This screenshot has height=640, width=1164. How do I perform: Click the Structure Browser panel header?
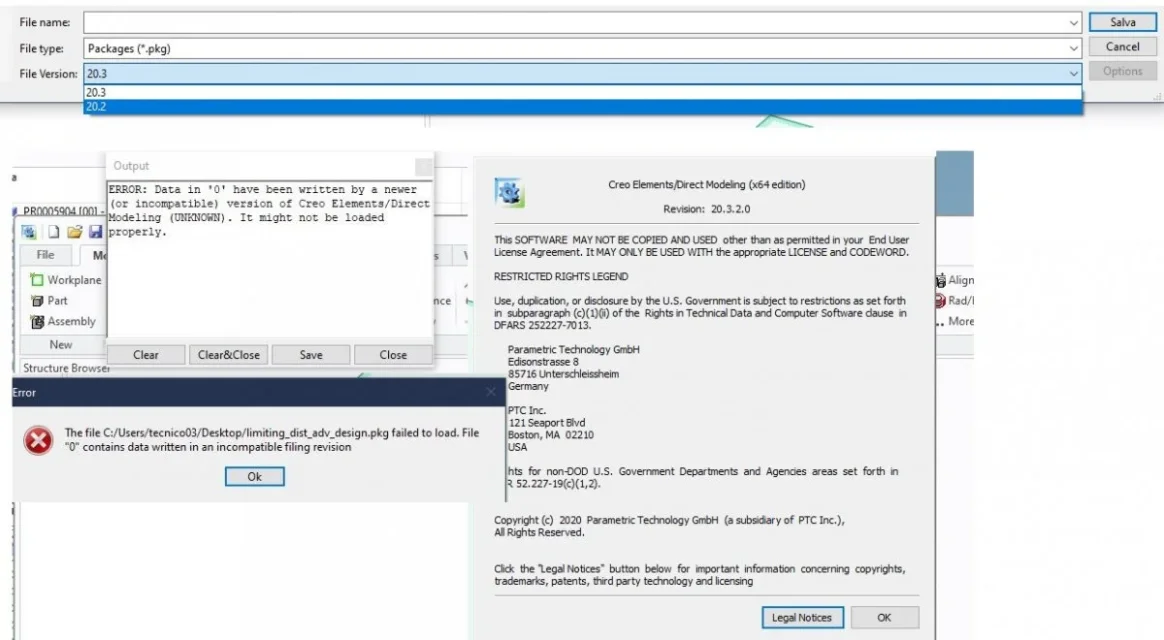pyautogui.click(x=66, y=368)
